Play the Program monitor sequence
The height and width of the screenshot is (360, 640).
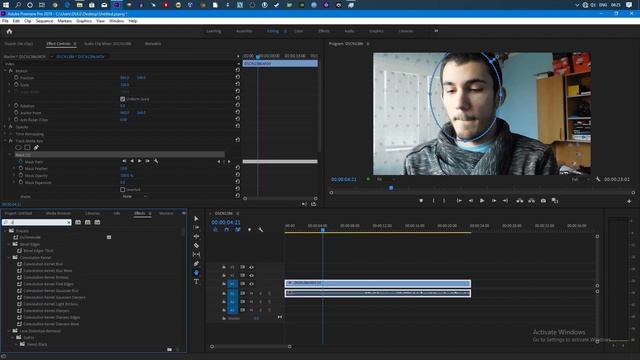pos(482,201)
